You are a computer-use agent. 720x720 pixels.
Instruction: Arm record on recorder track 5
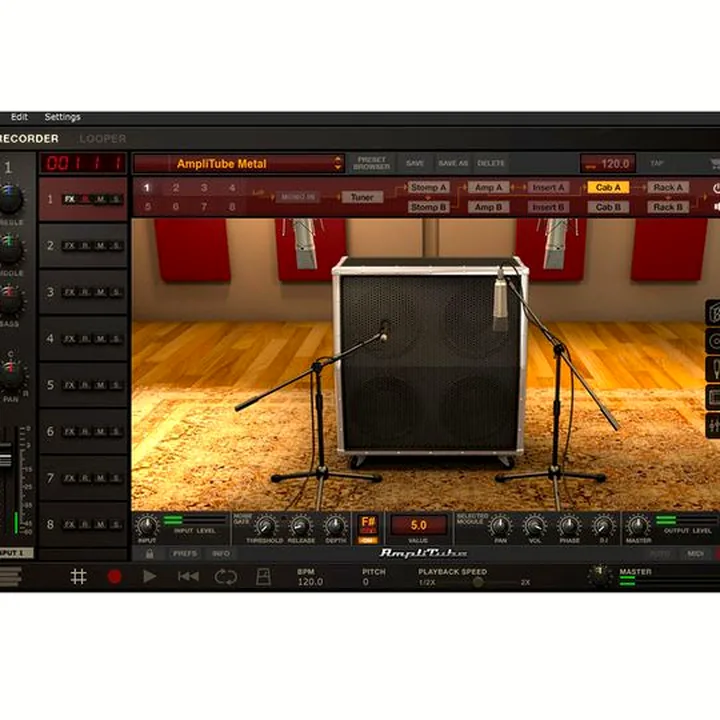pyautogui.click(x=85, y=385)
